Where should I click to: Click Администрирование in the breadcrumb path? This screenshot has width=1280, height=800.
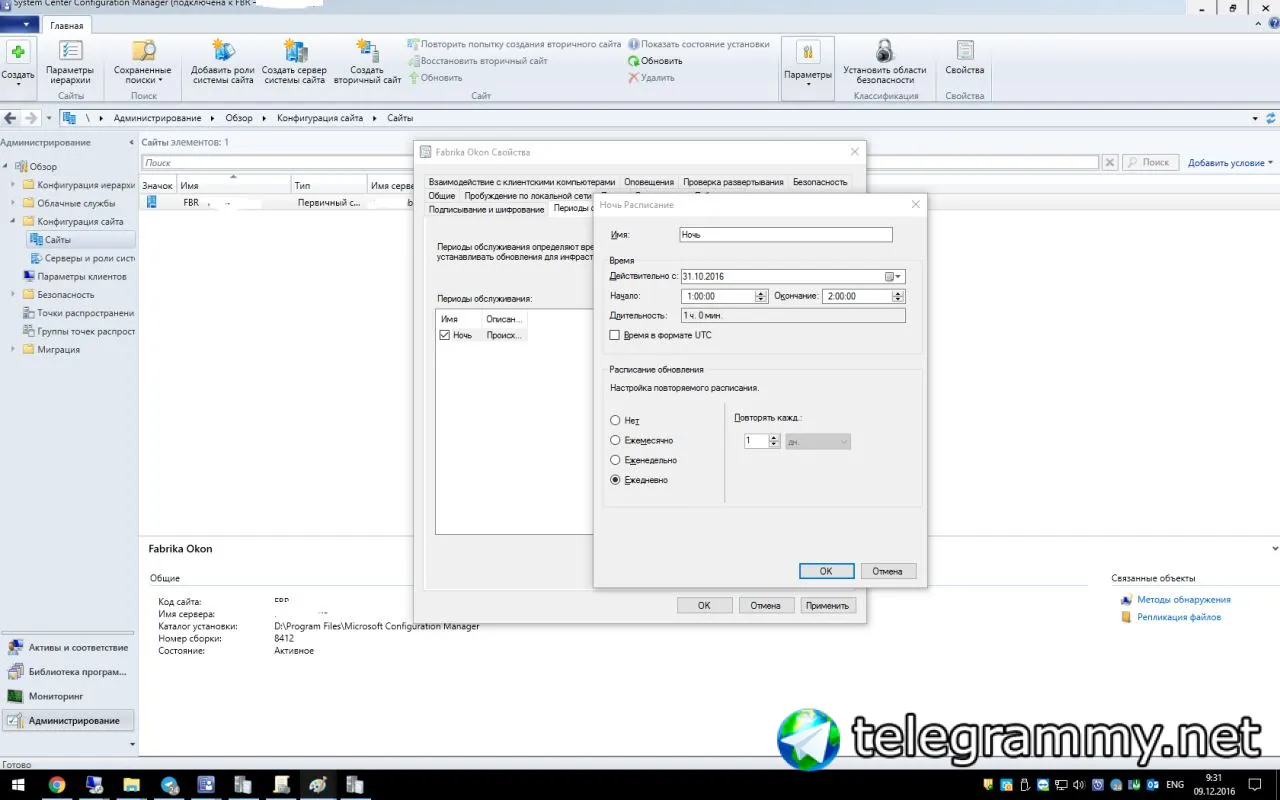157,118
